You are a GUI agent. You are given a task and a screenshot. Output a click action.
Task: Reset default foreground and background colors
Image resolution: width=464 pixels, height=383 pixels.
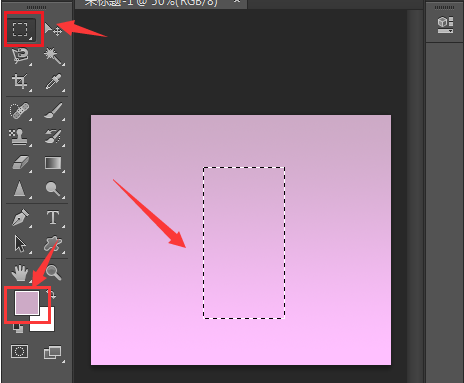pyautogui.click(x=18, y=328)
